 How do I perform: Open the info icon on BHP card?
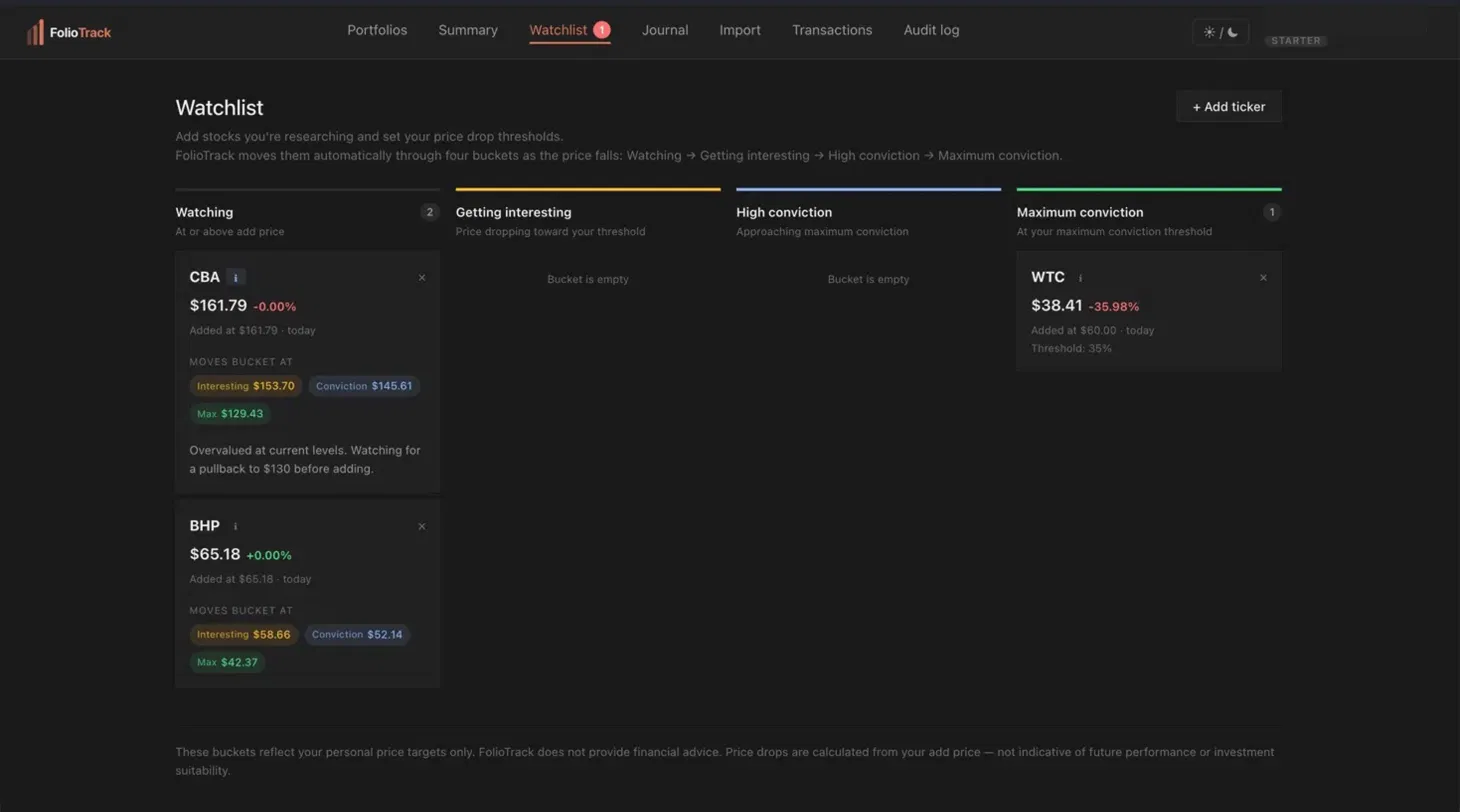pyautogui.click(x=236, y=526)
